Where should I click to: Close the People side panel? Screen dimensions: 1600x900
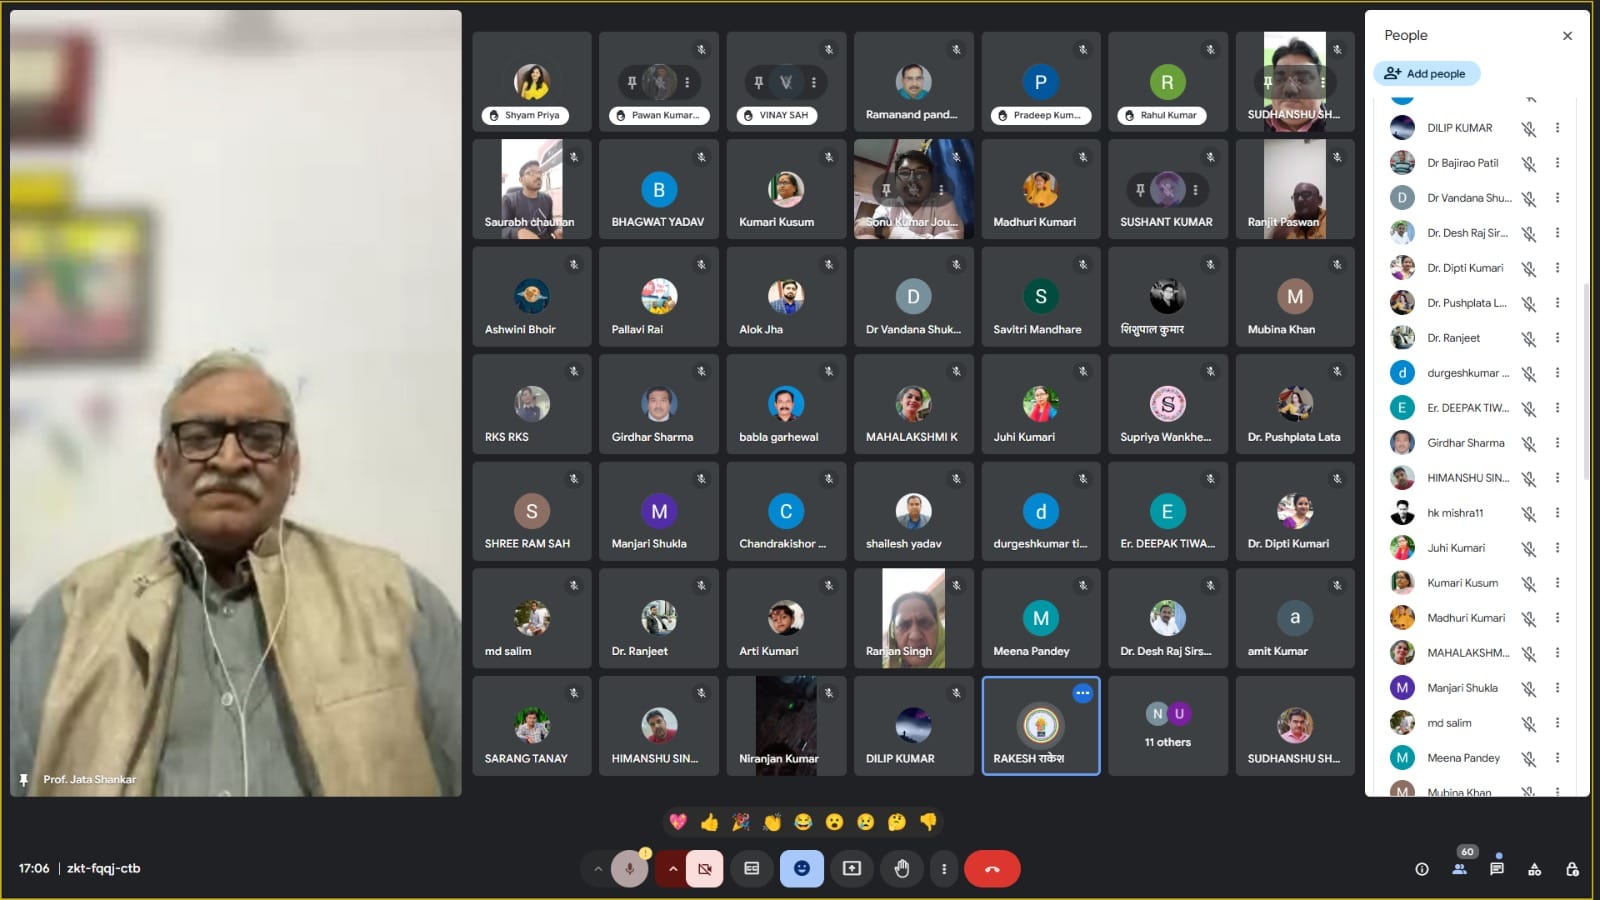1567,36
